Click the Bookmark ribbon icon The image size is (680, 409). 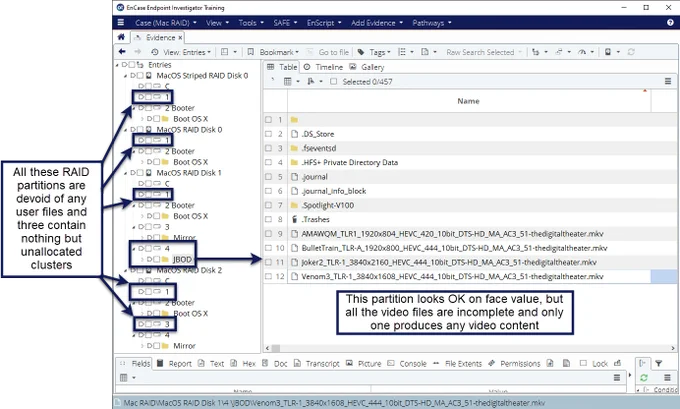[x=251, y=52]
